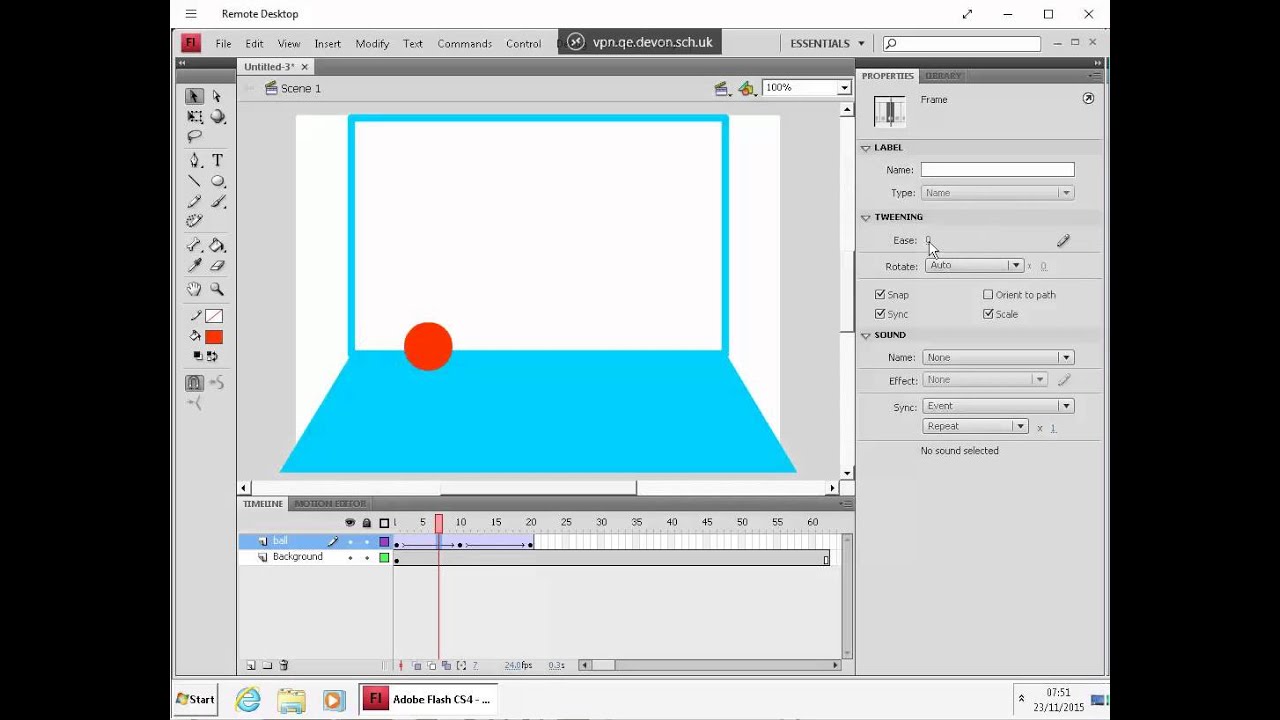The width and height of the screenshot is (1280, 720).
Task: Toggle the Scale checkbox
Action: (x=988, y=314)
